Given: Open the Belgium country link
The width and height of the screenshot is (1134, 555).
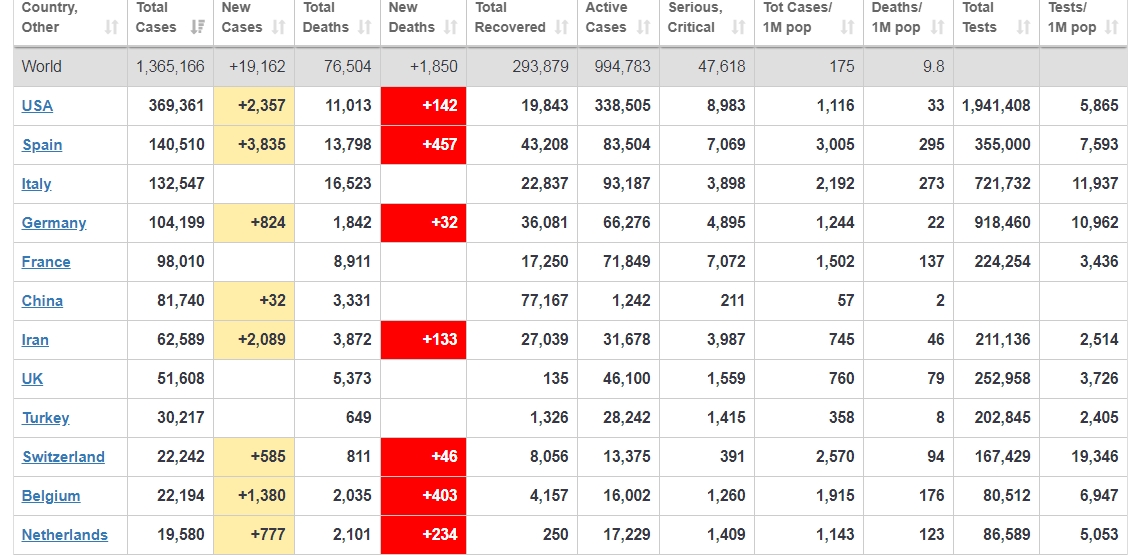Looking at the screenshot, I should click(x=51, y=496).
